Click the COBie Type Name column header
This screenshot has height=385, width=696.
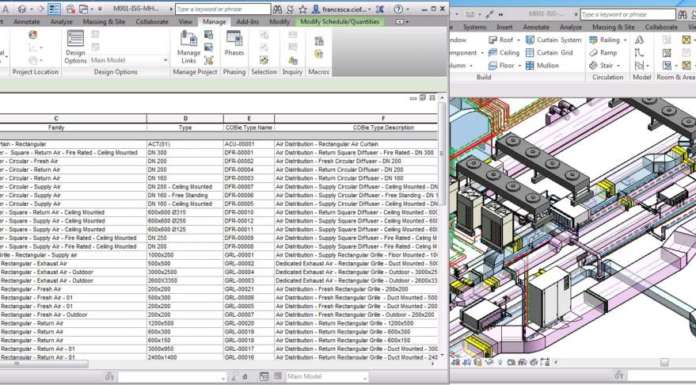click(249, 127)
